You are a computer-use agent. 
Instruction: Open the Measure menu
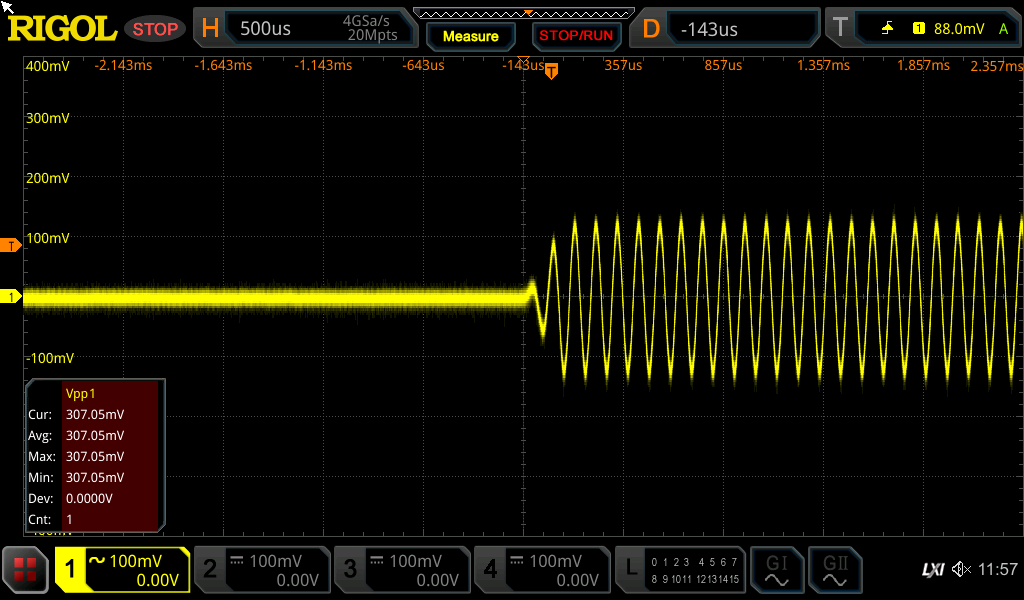coord(470,36)
